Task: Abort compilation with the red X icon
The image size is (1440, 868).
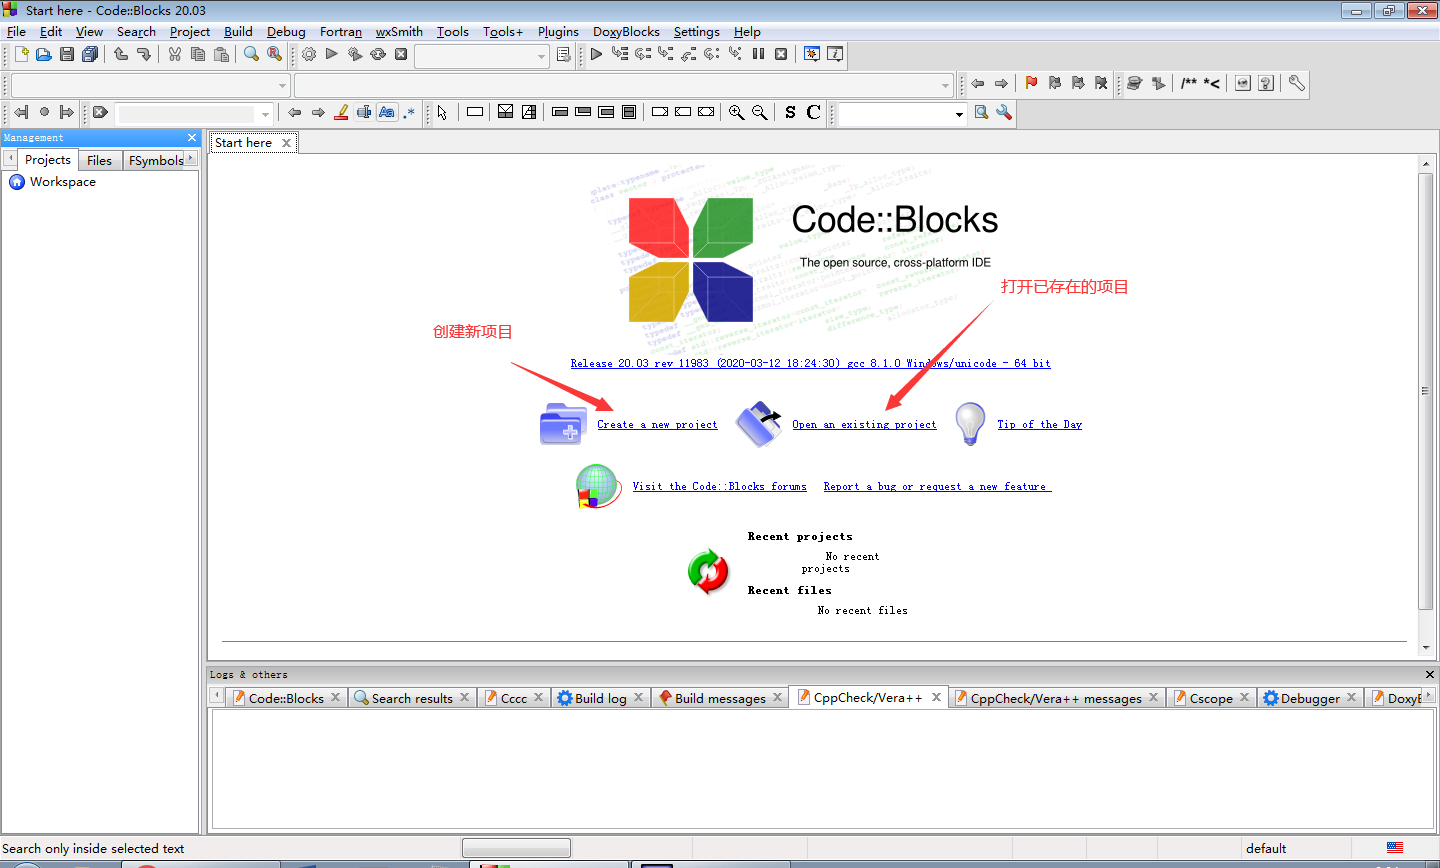Action: coord(401,54)
